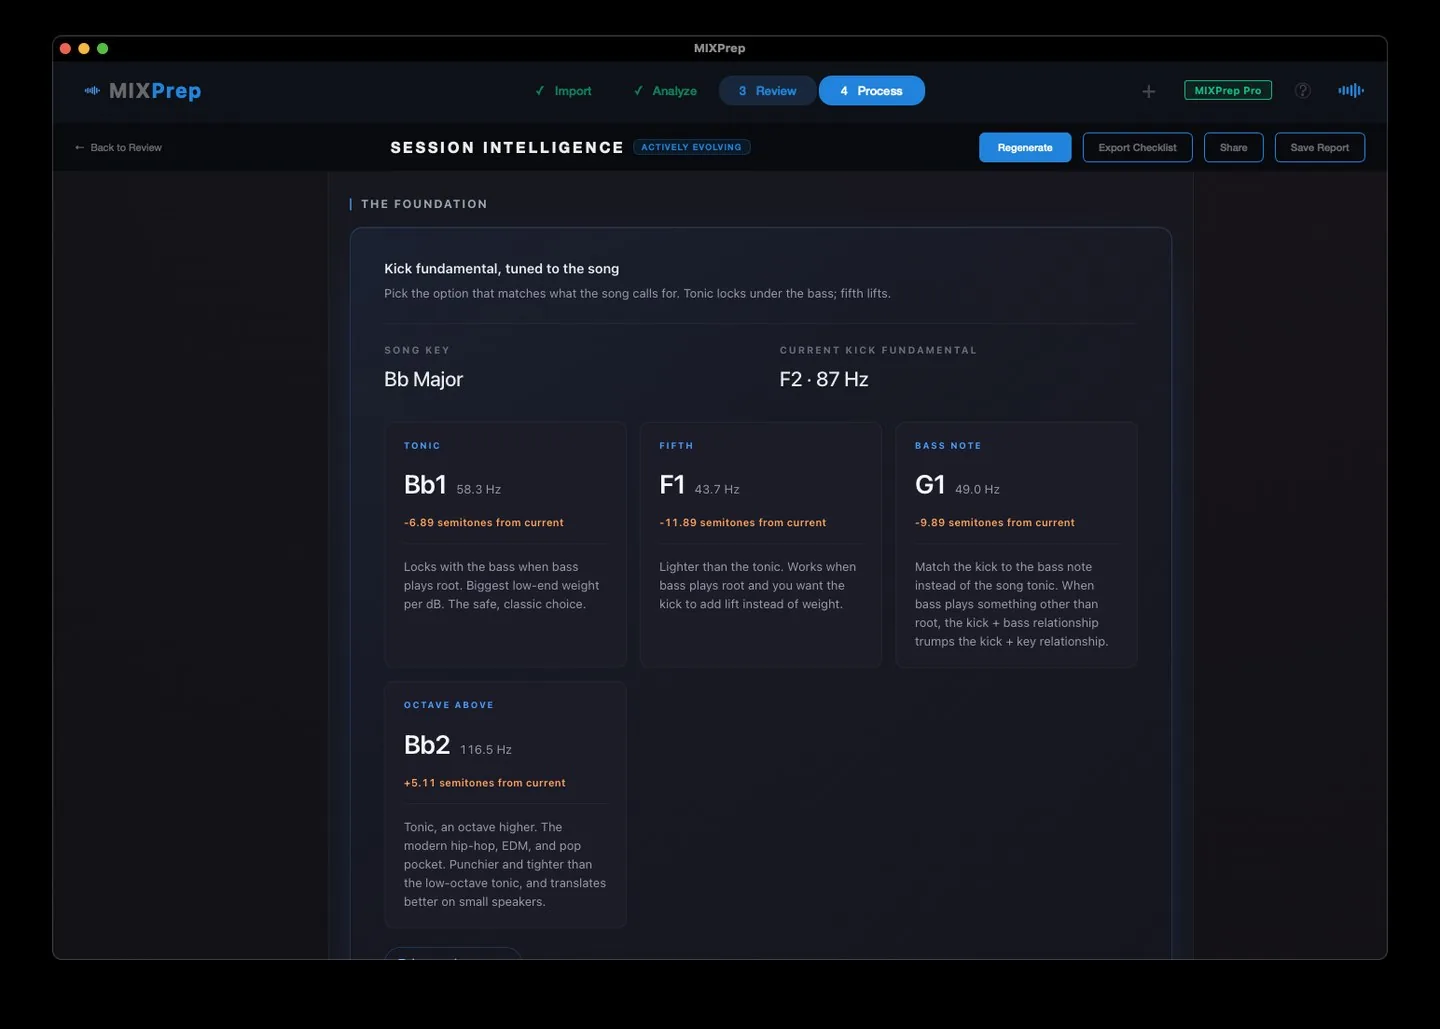Click the 58.3 Hz frequency value
The width and height of the screenshot is (1440, 1029).
(x=478, y=490)
